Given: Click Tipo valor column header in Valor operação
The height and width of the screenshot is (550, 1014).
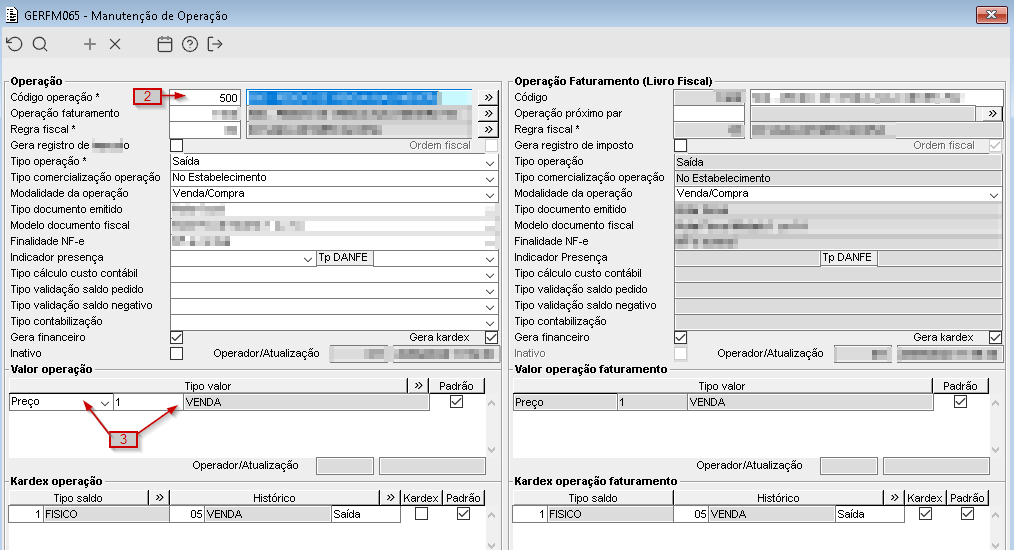Looking at the screenshot, I should tap(208, 386).
